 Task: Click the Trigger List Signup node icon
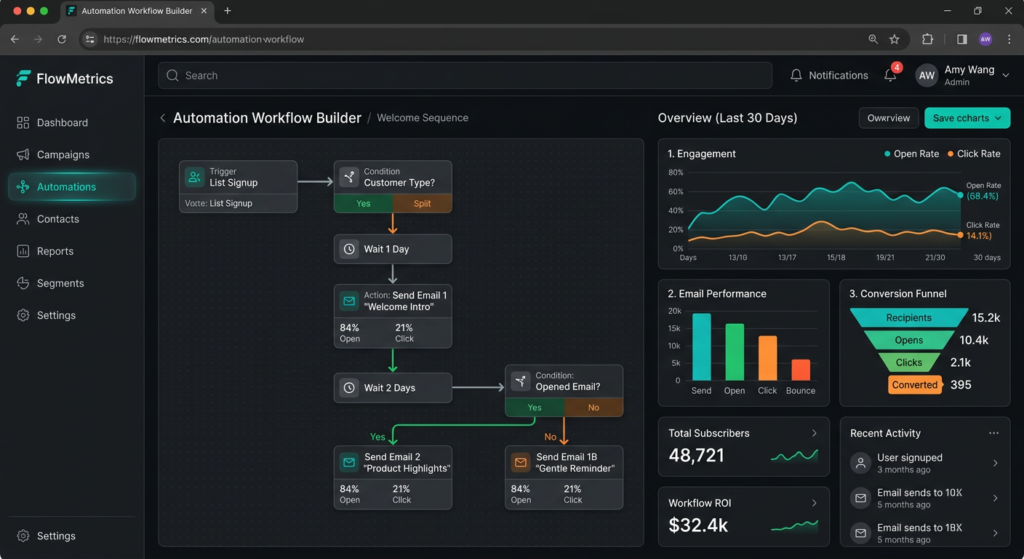(194, 177)
